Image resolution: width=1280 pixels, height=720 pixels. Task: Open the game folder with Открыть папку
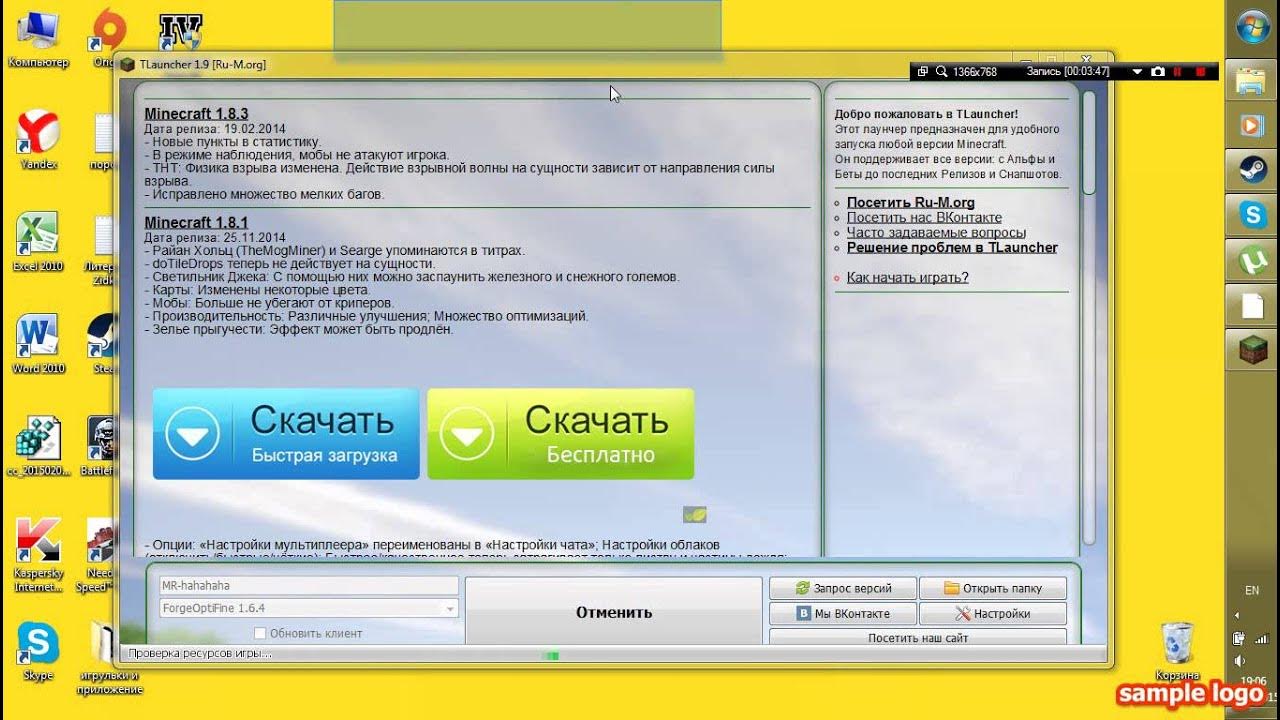(993, 588)
